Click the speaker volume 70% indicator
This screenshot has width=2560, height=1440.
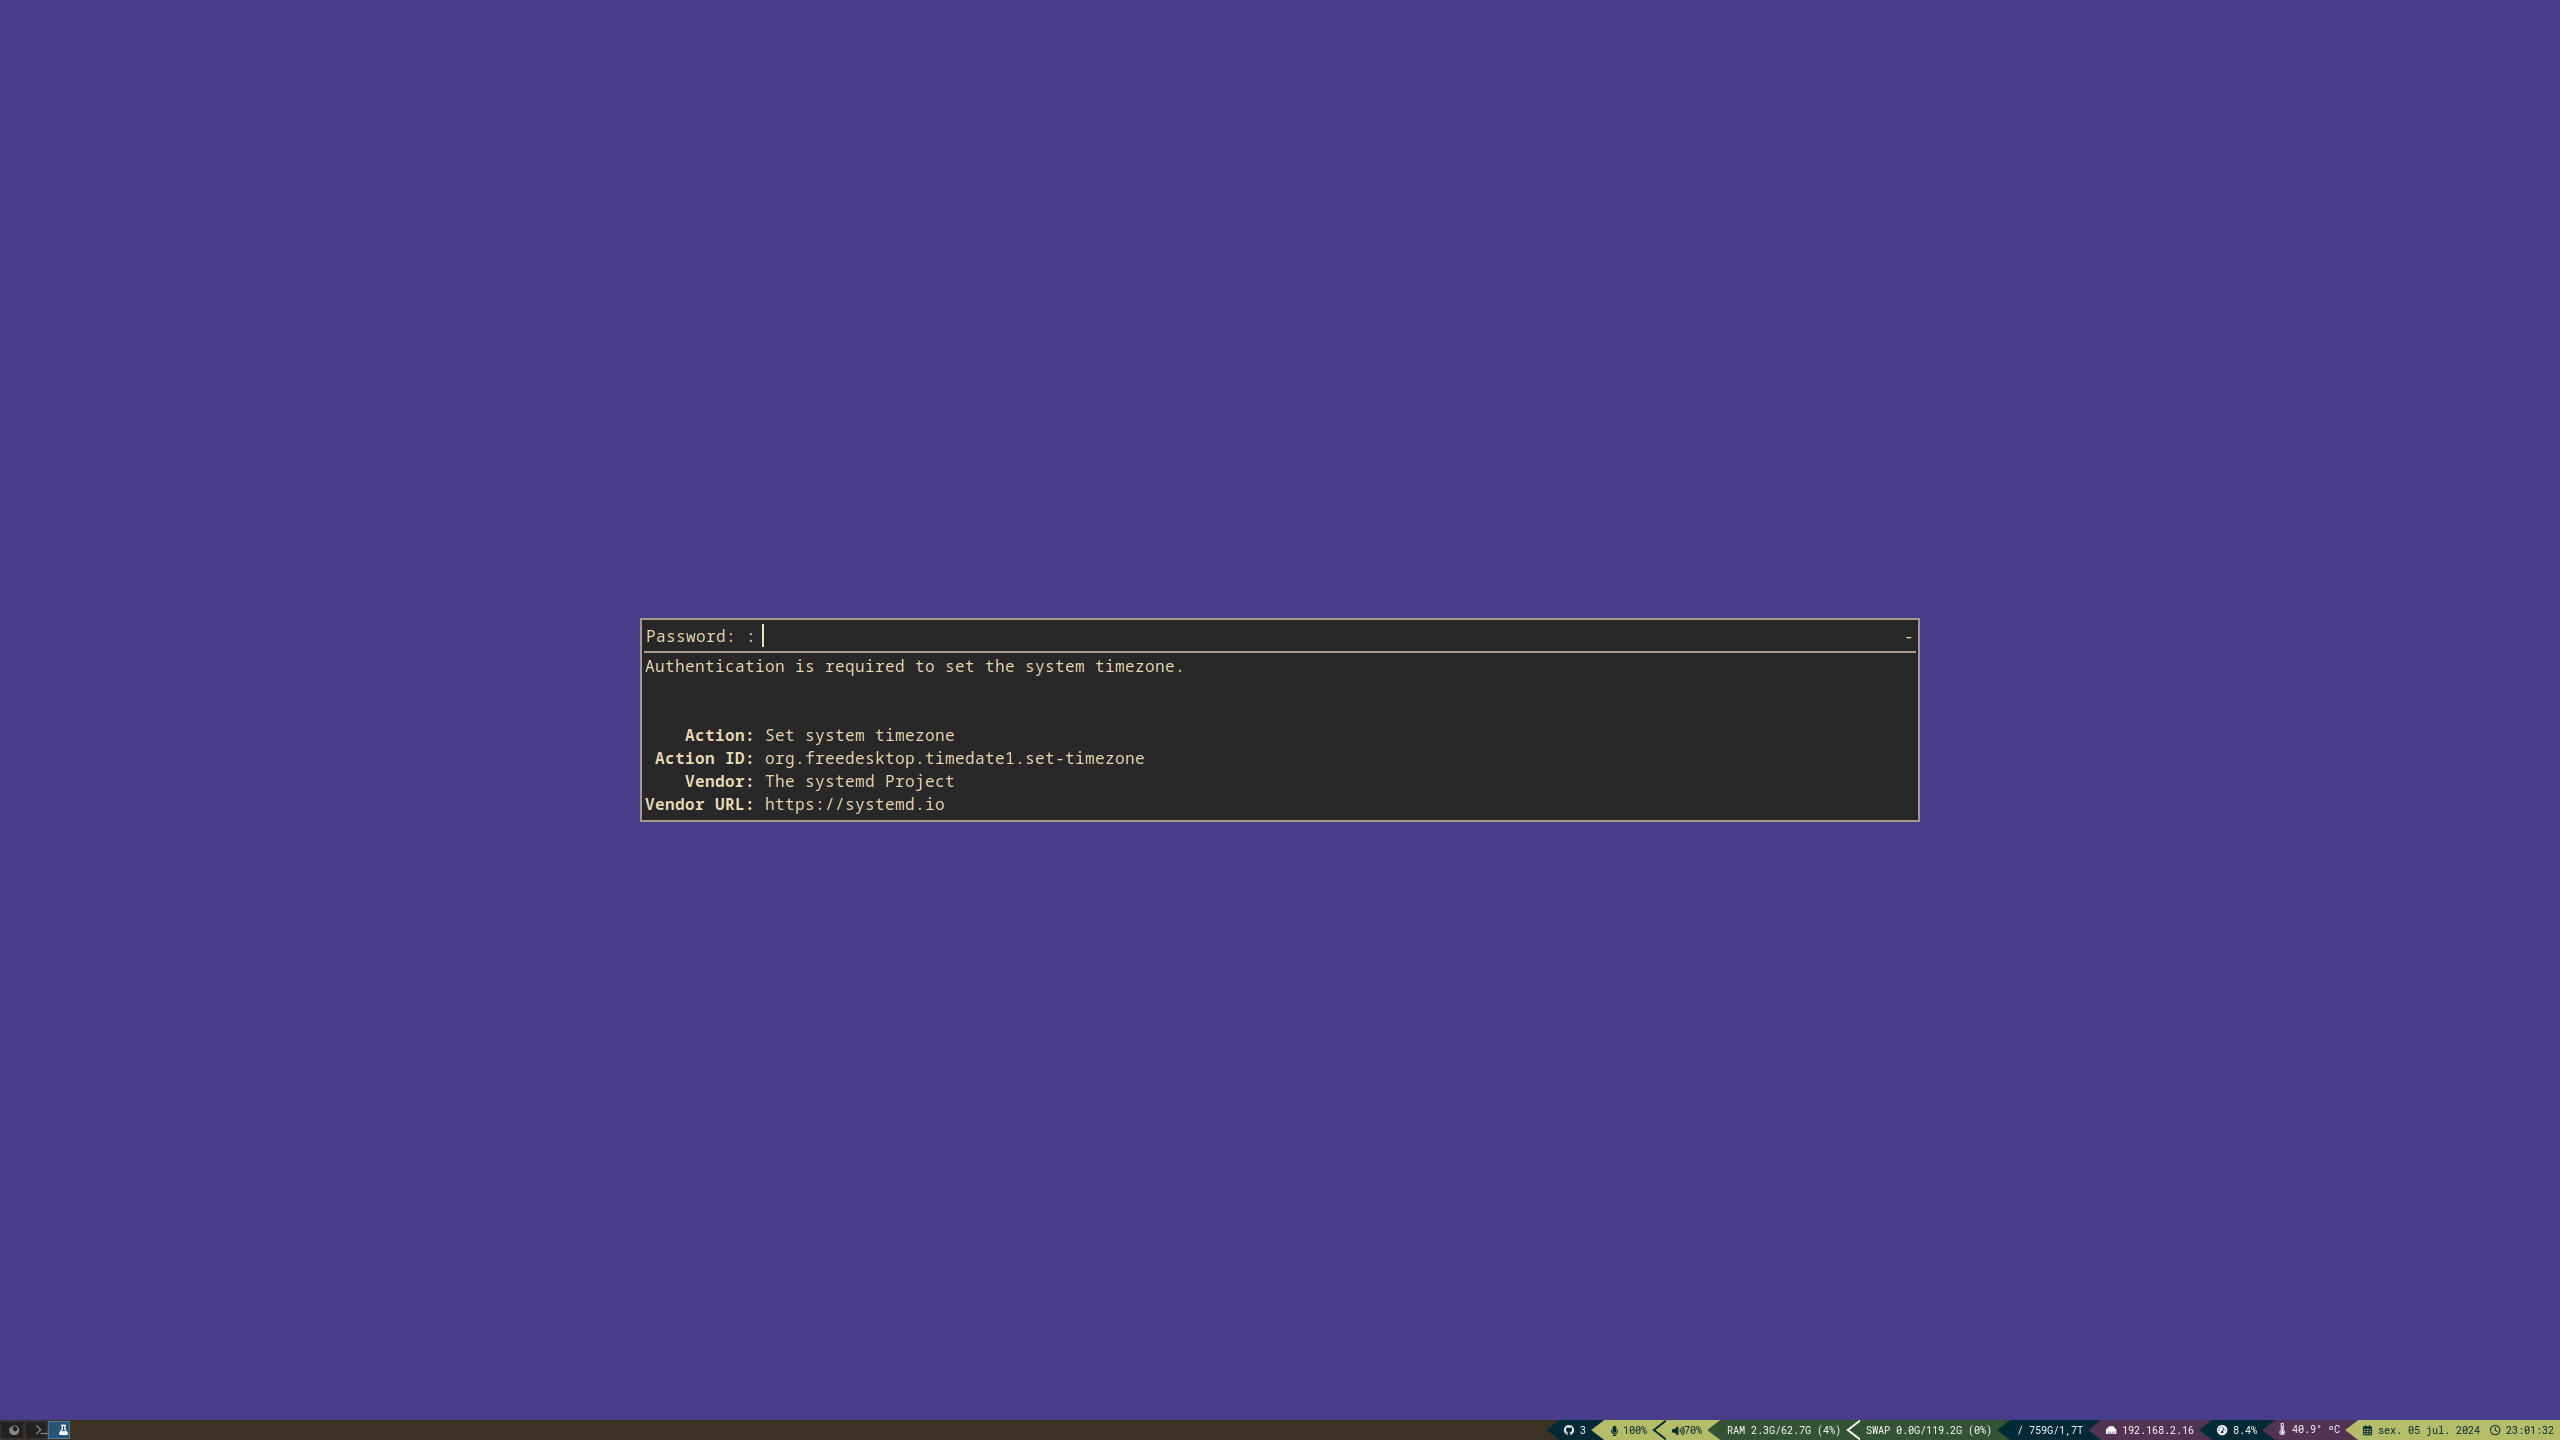pos(1687,1430)
